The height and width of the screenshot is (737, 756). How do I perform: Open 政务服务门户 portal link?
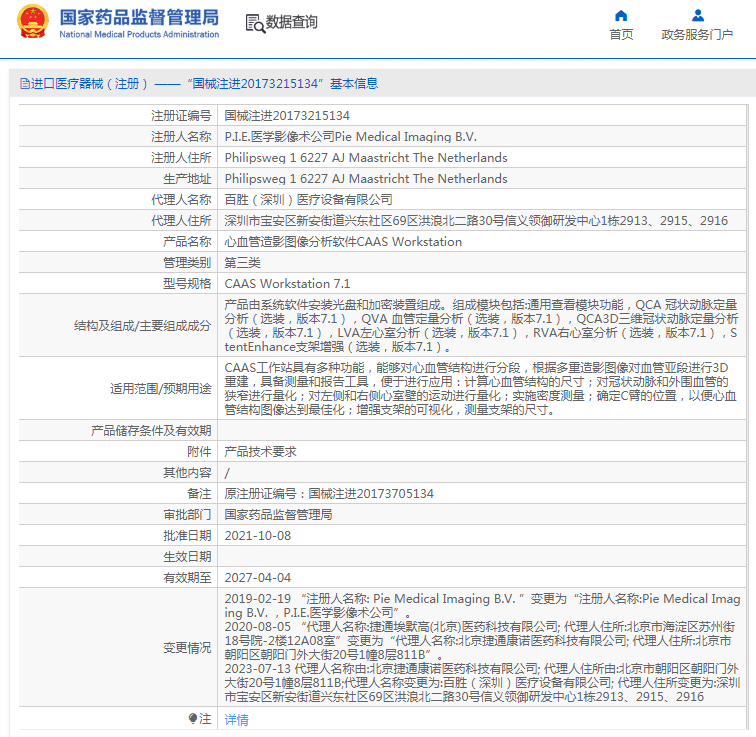coord(697,35)
